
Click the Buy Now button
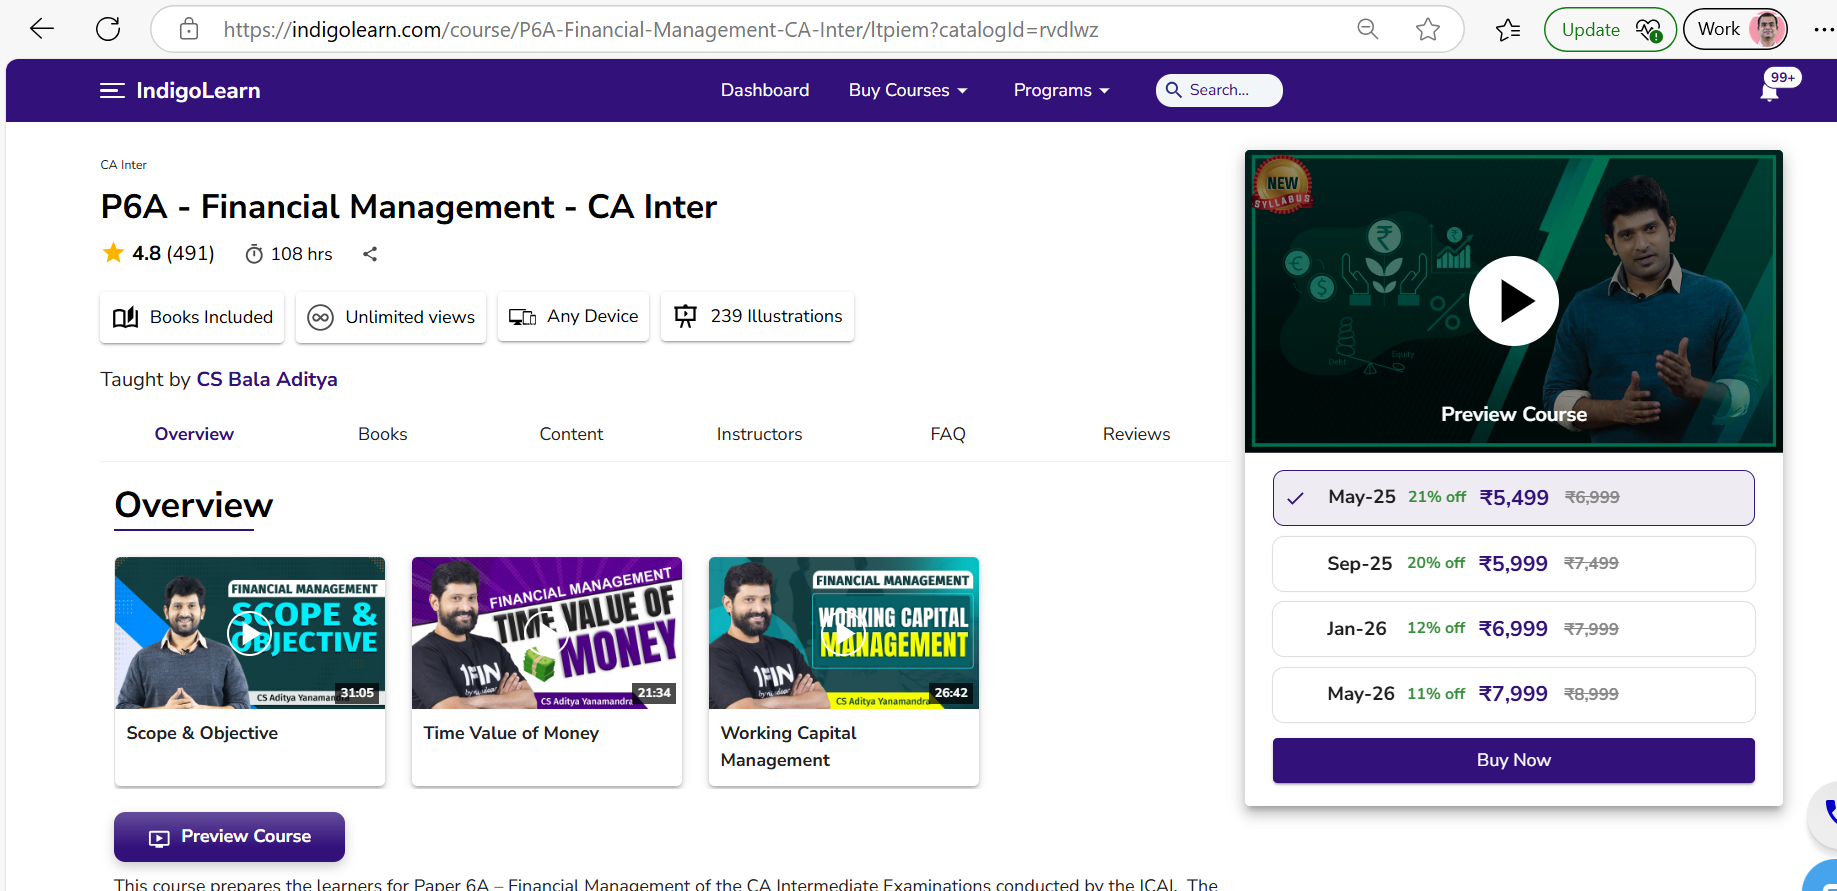(1513, 760)
